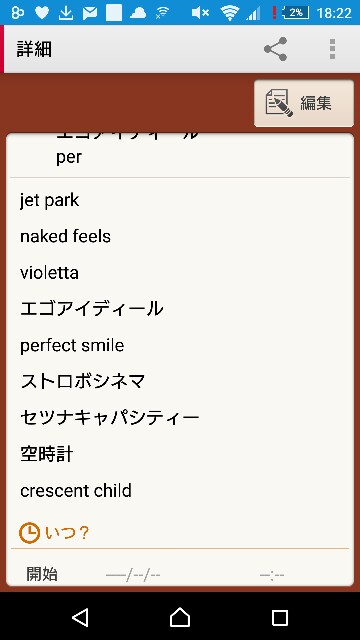Tap the mail icon in status bar
The height and width of the screenshot is (640, 360).
[90, 13]
